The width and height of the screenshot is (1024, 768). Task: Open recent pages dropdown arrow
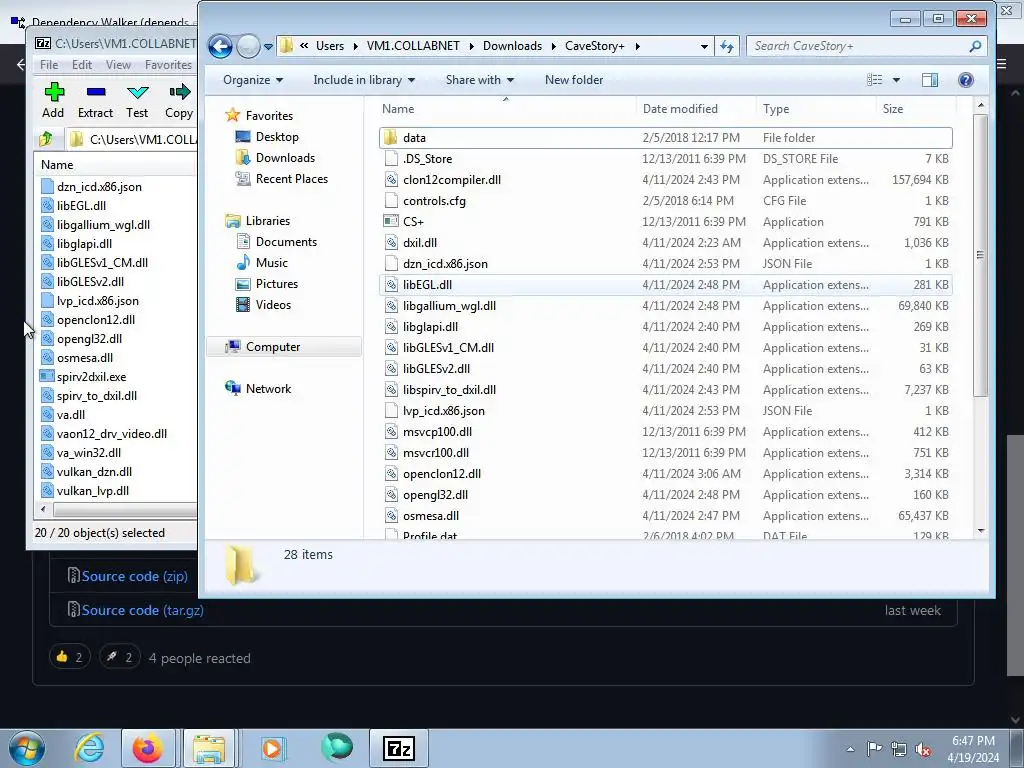tap(268, 47)
